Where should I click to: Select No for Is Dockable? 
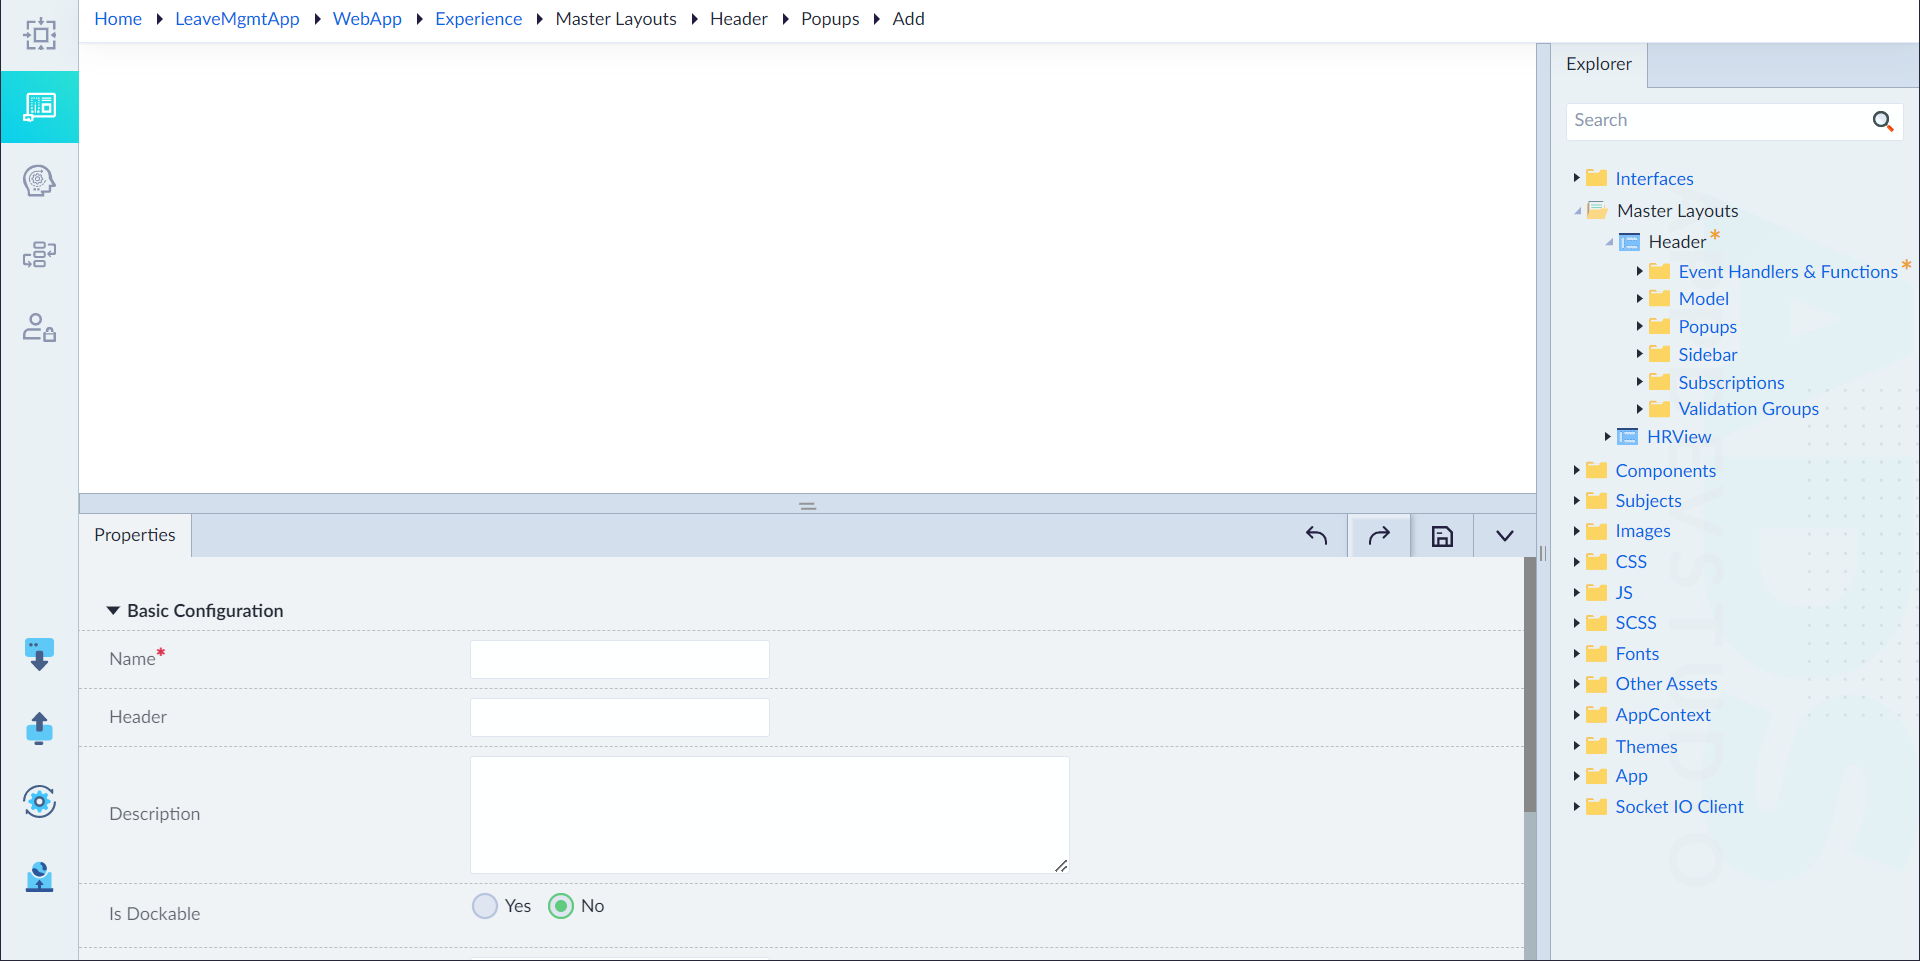pyautogui.click(x=561, y=906)
